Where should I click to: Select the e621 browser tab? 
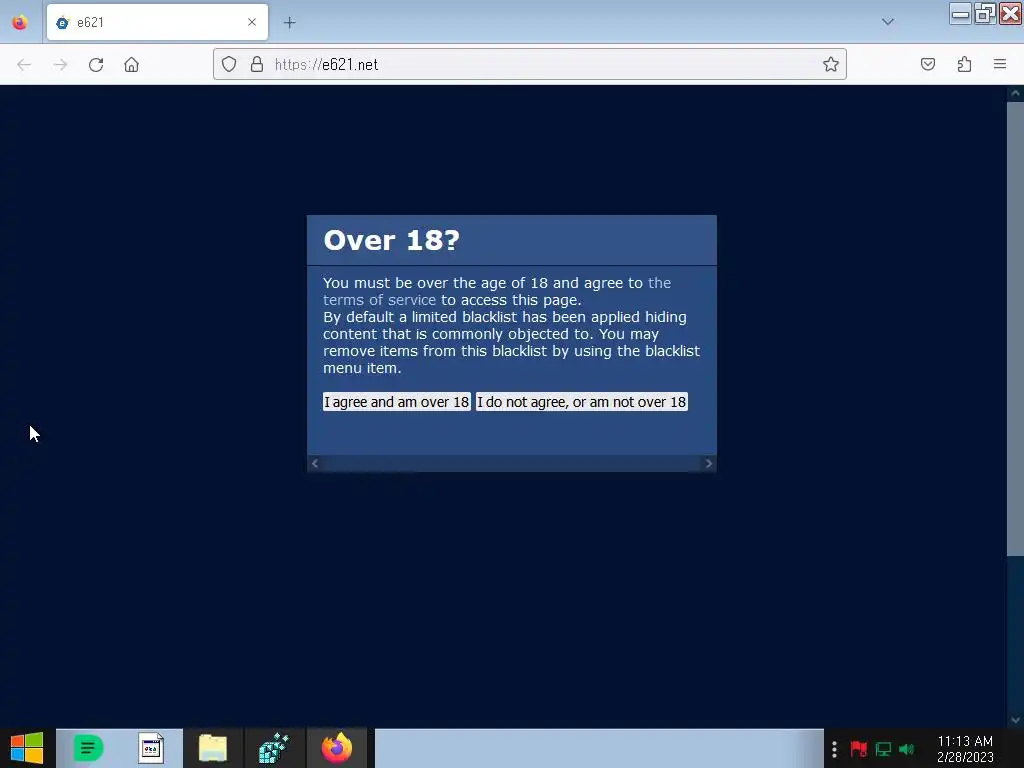pos(157,22)
